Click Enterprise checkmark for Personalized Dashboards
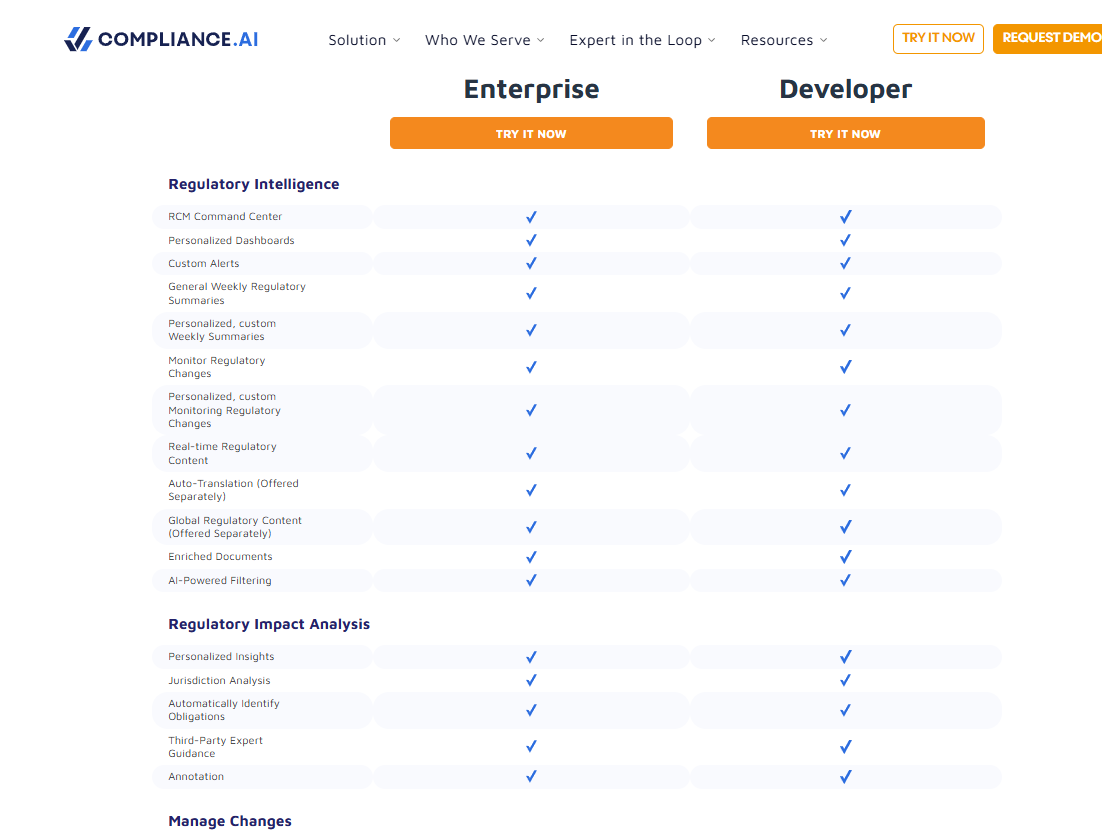 point(531,240)
